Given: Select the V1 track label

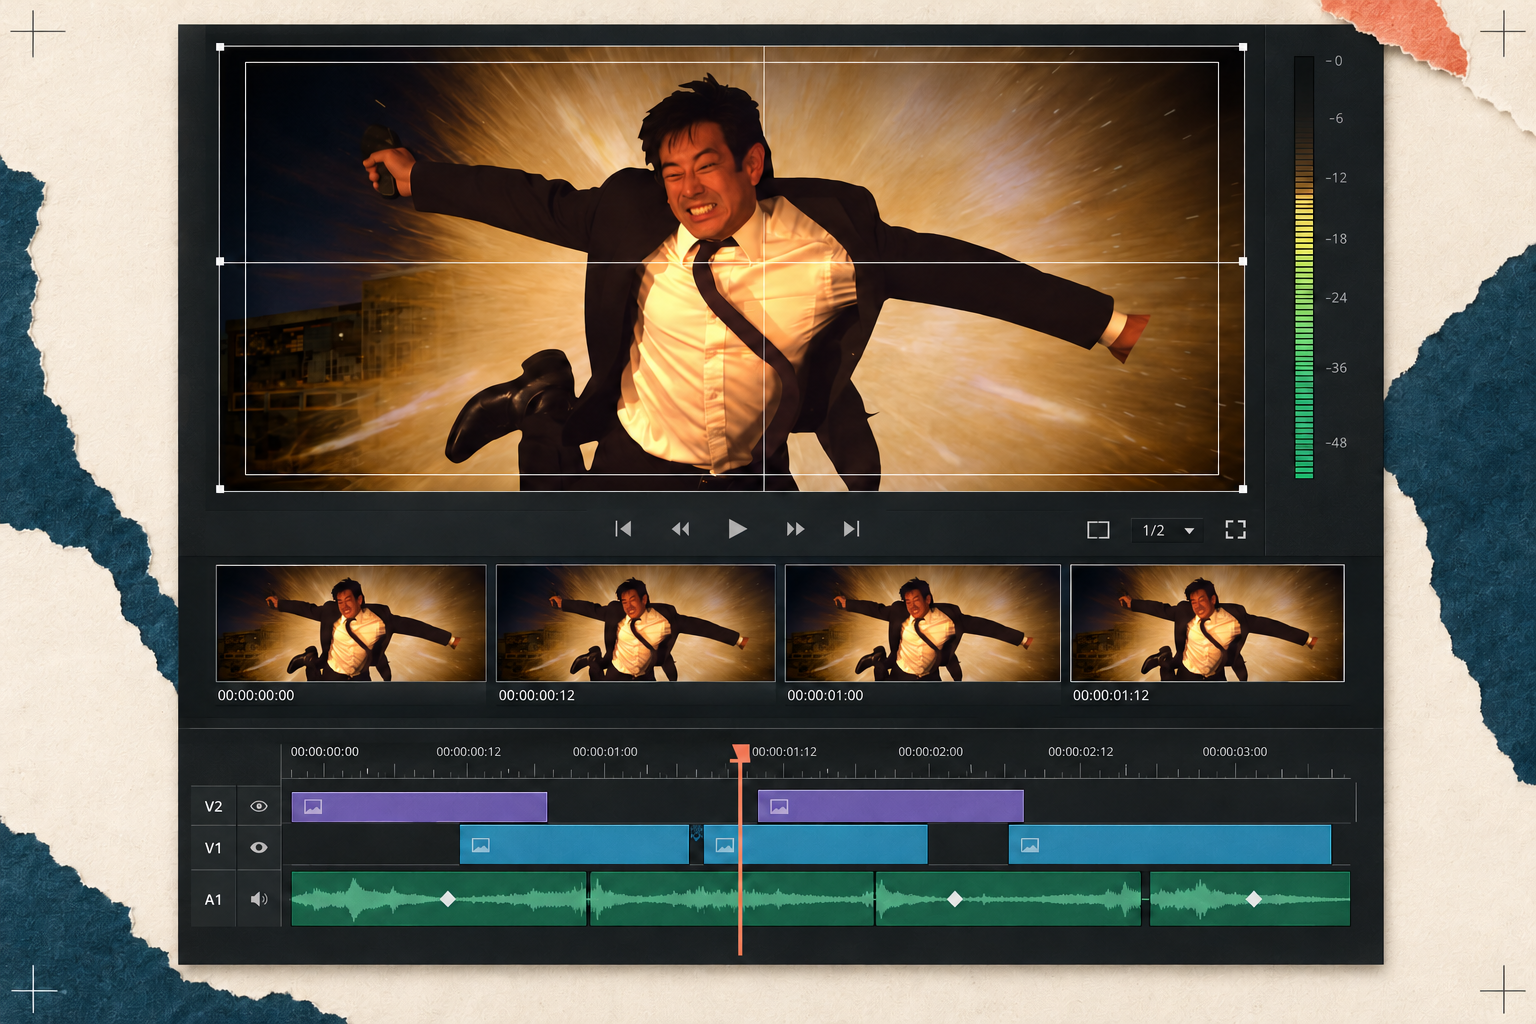Looking at the screenshot, I should point(213,847).
